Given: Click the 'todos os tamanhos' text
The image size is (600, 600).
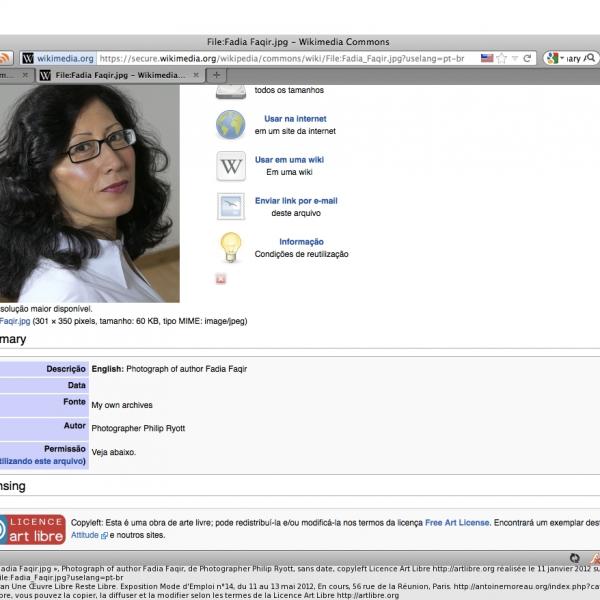Looking at the screenshot, I should point(289,90).
